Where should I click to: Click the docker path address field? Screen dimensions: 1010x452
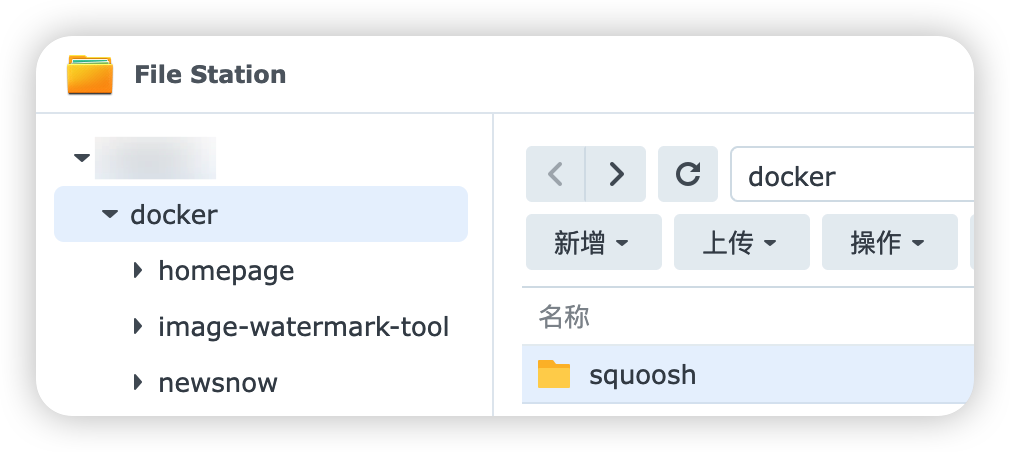[x=850, y=176]
